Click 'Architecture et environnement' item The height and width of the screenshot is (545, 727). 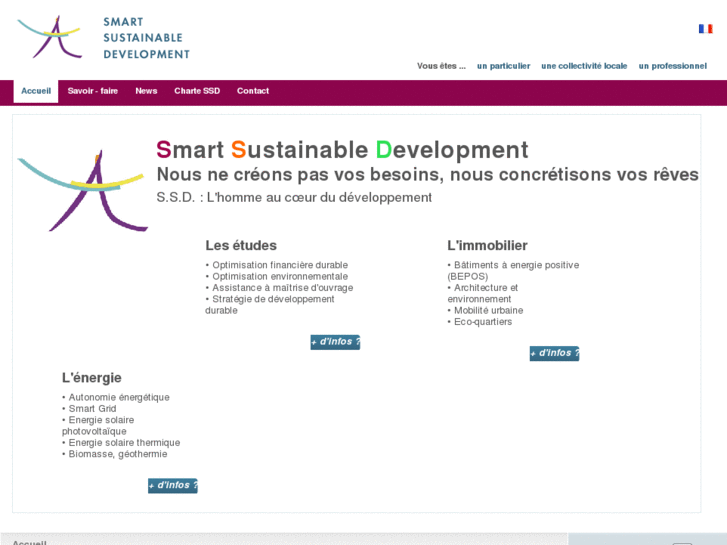click(483, 293)
